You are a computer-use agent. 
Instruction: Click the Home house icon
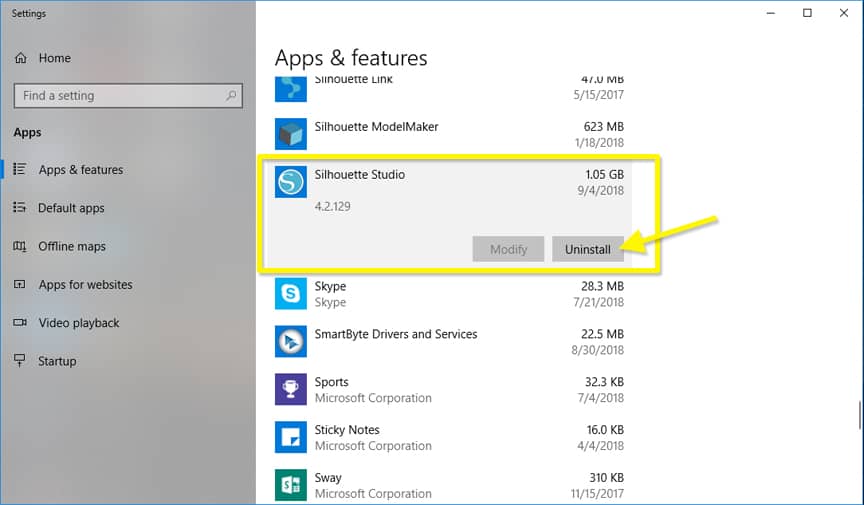pos(20,58)
